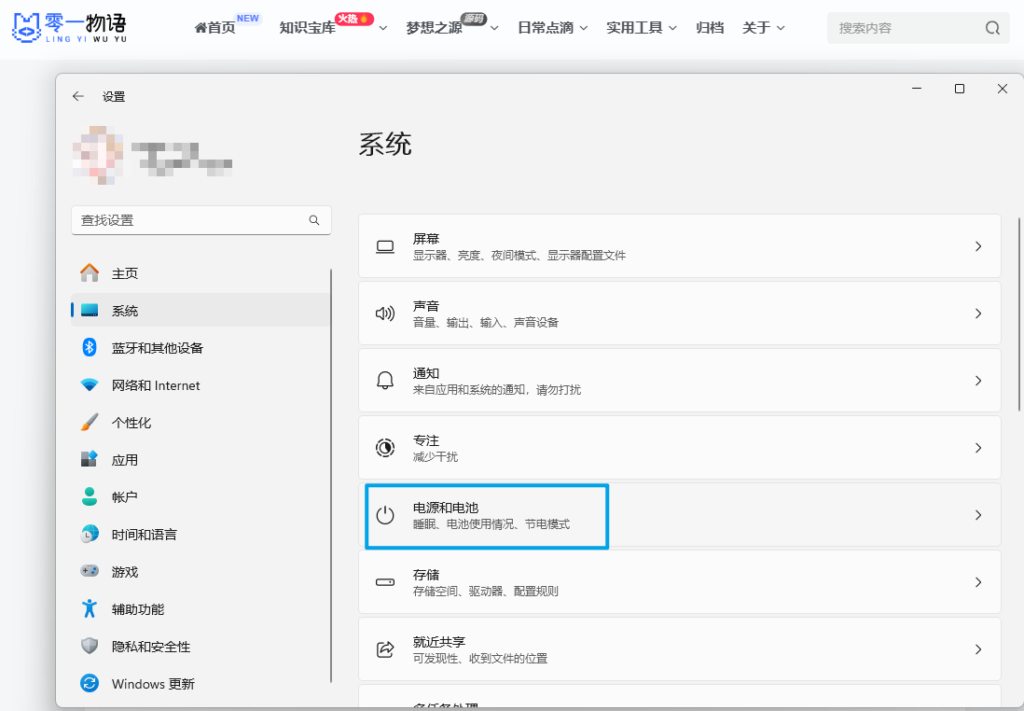Open the 首页 menu item
1024x711 pixels.
(x=215, y=28)
